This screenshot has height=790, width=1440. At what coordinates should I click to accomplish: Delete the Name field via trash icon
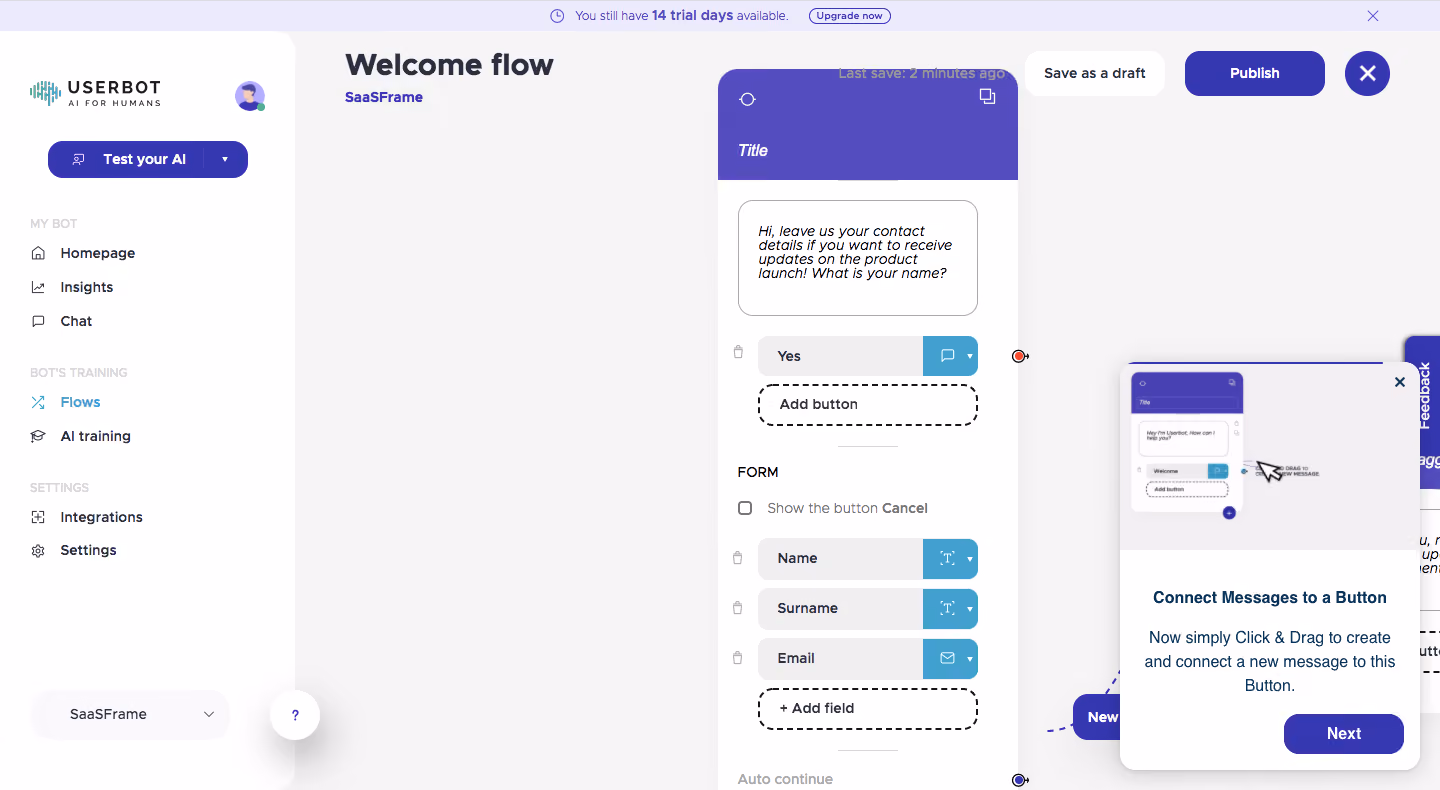738,558
